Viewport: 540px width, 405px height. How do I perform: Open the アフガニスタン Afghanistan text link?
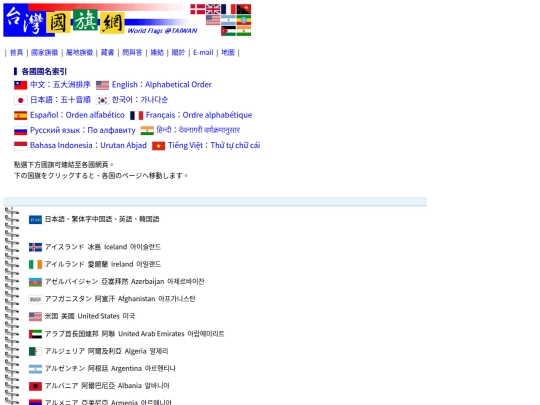point(120,299)
